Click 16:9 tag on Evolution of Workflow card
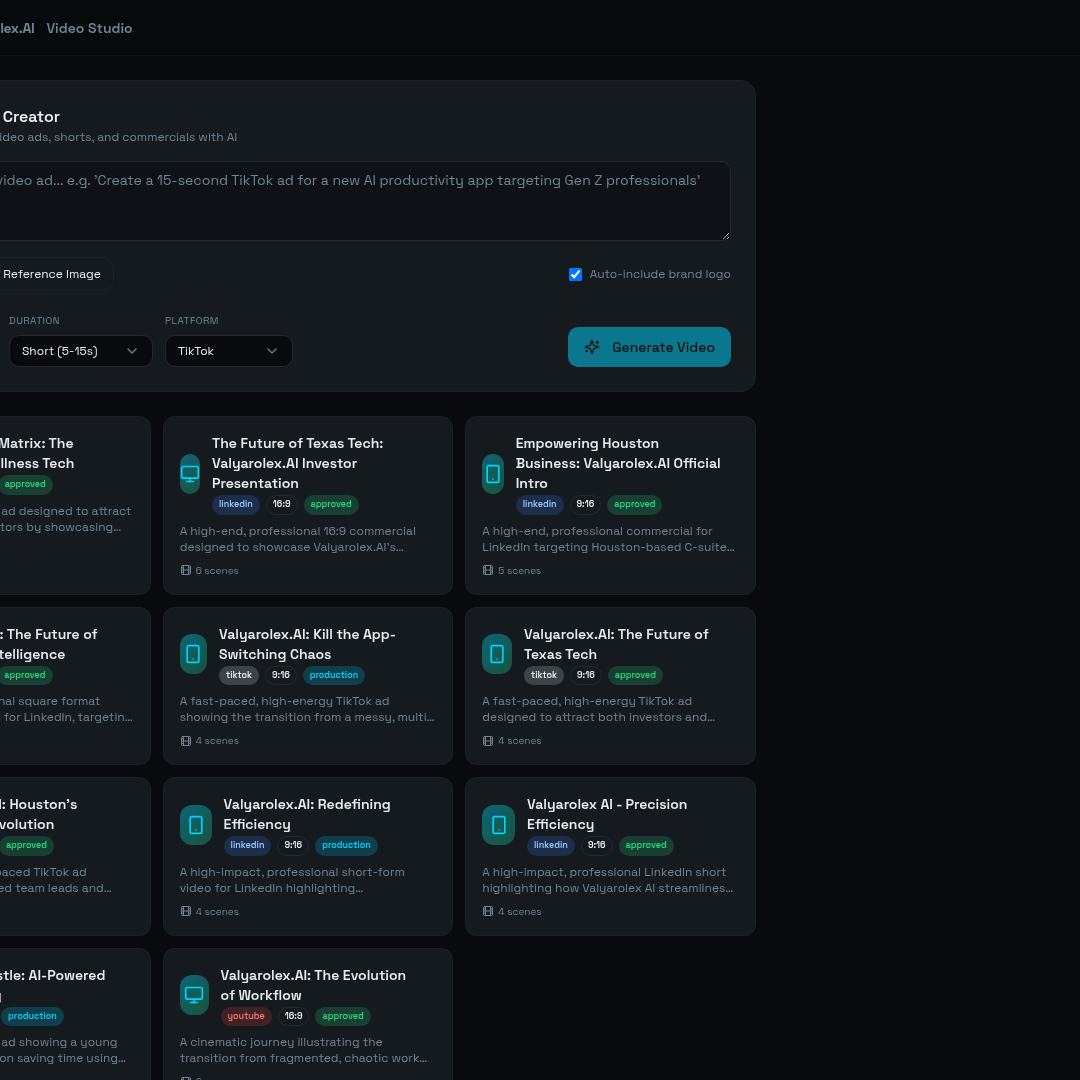 pyautogui.click(x=293, y=1016)
